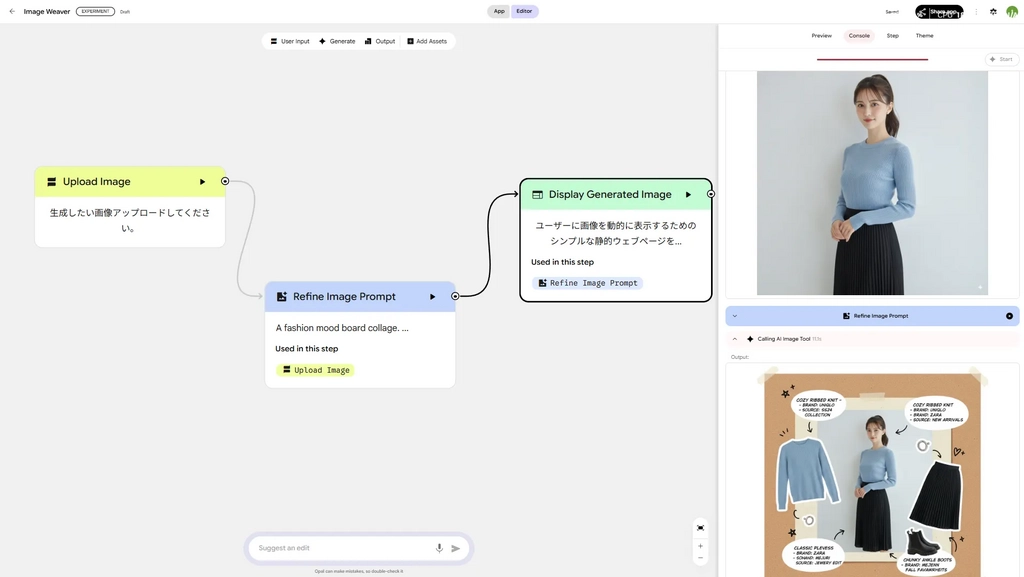Zoom out on the canvas with minus
The width and height of the screenshot is (1024, 577).
pos(700,558)
